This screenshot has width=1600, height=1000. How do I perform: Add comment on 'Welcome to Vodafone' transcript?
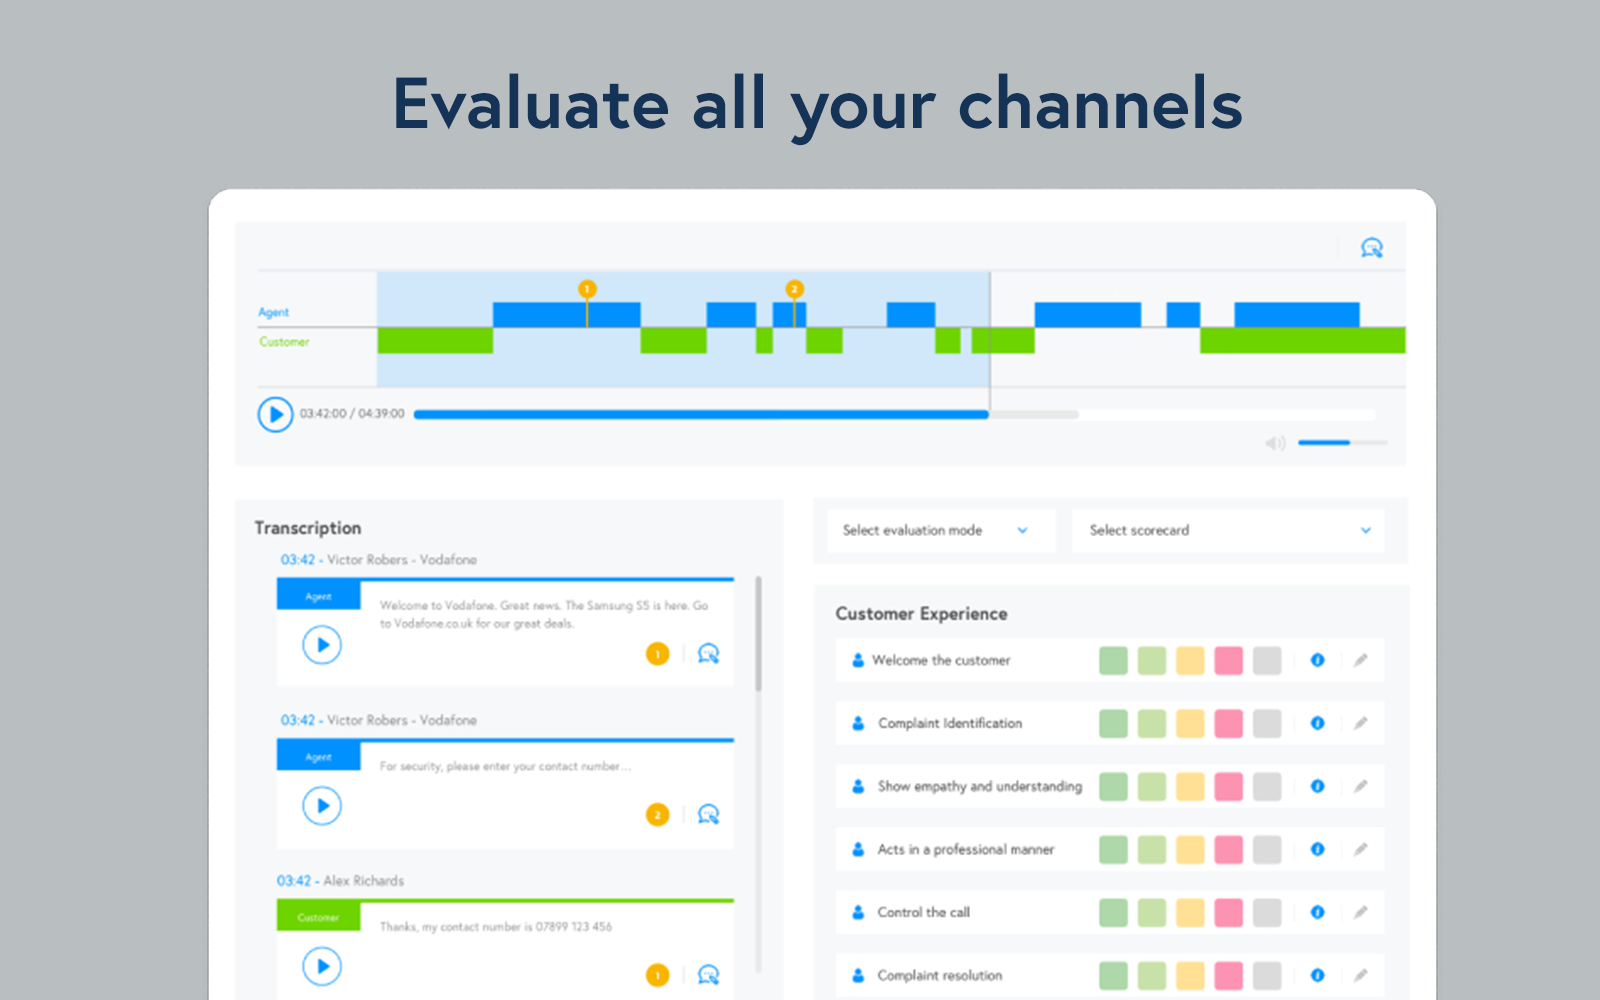coord(708,654)
